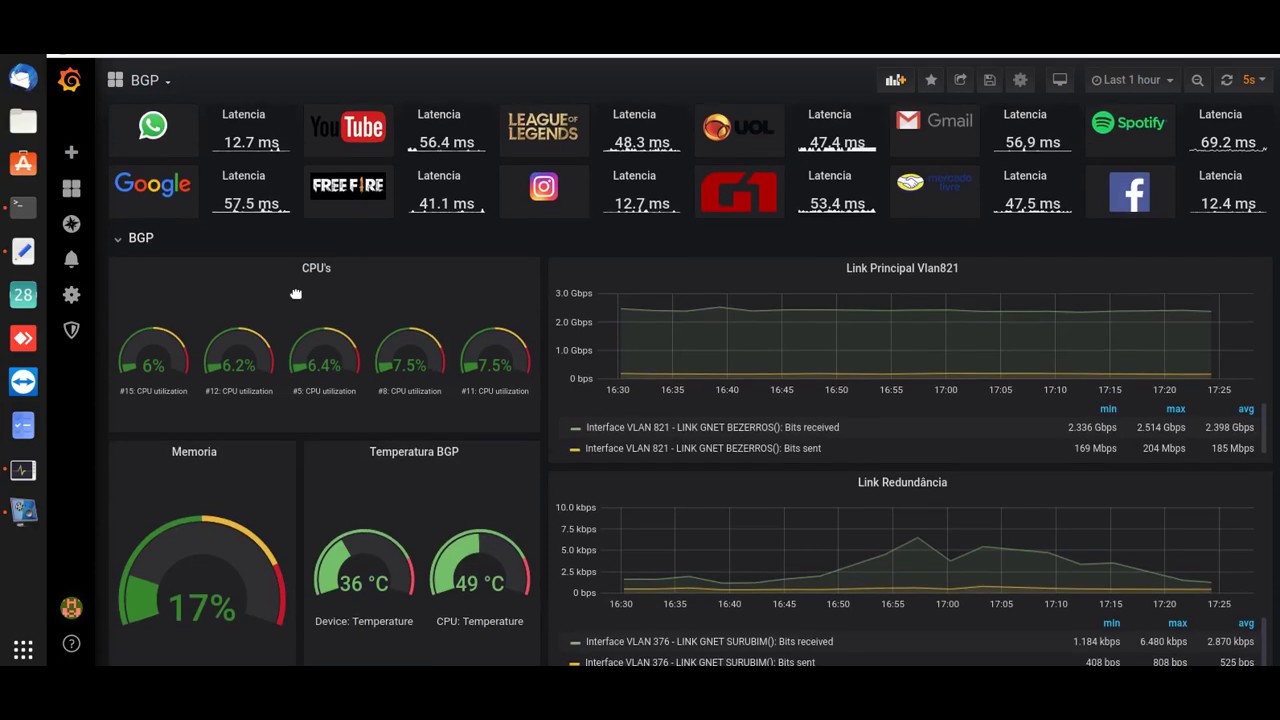Open the Alerting bell icon

pos(71,259)
